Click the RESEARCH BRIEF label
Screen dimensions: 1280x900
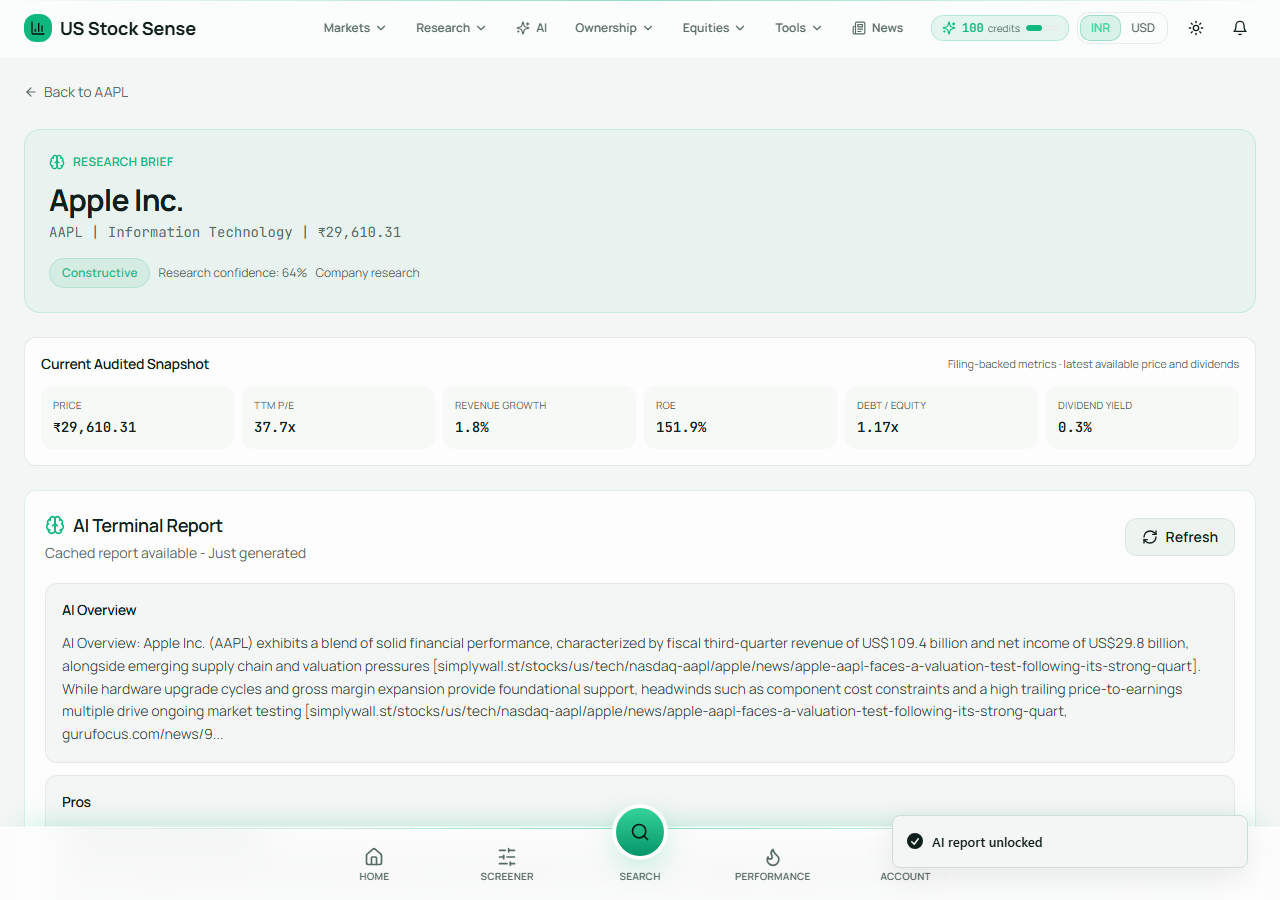123,162
